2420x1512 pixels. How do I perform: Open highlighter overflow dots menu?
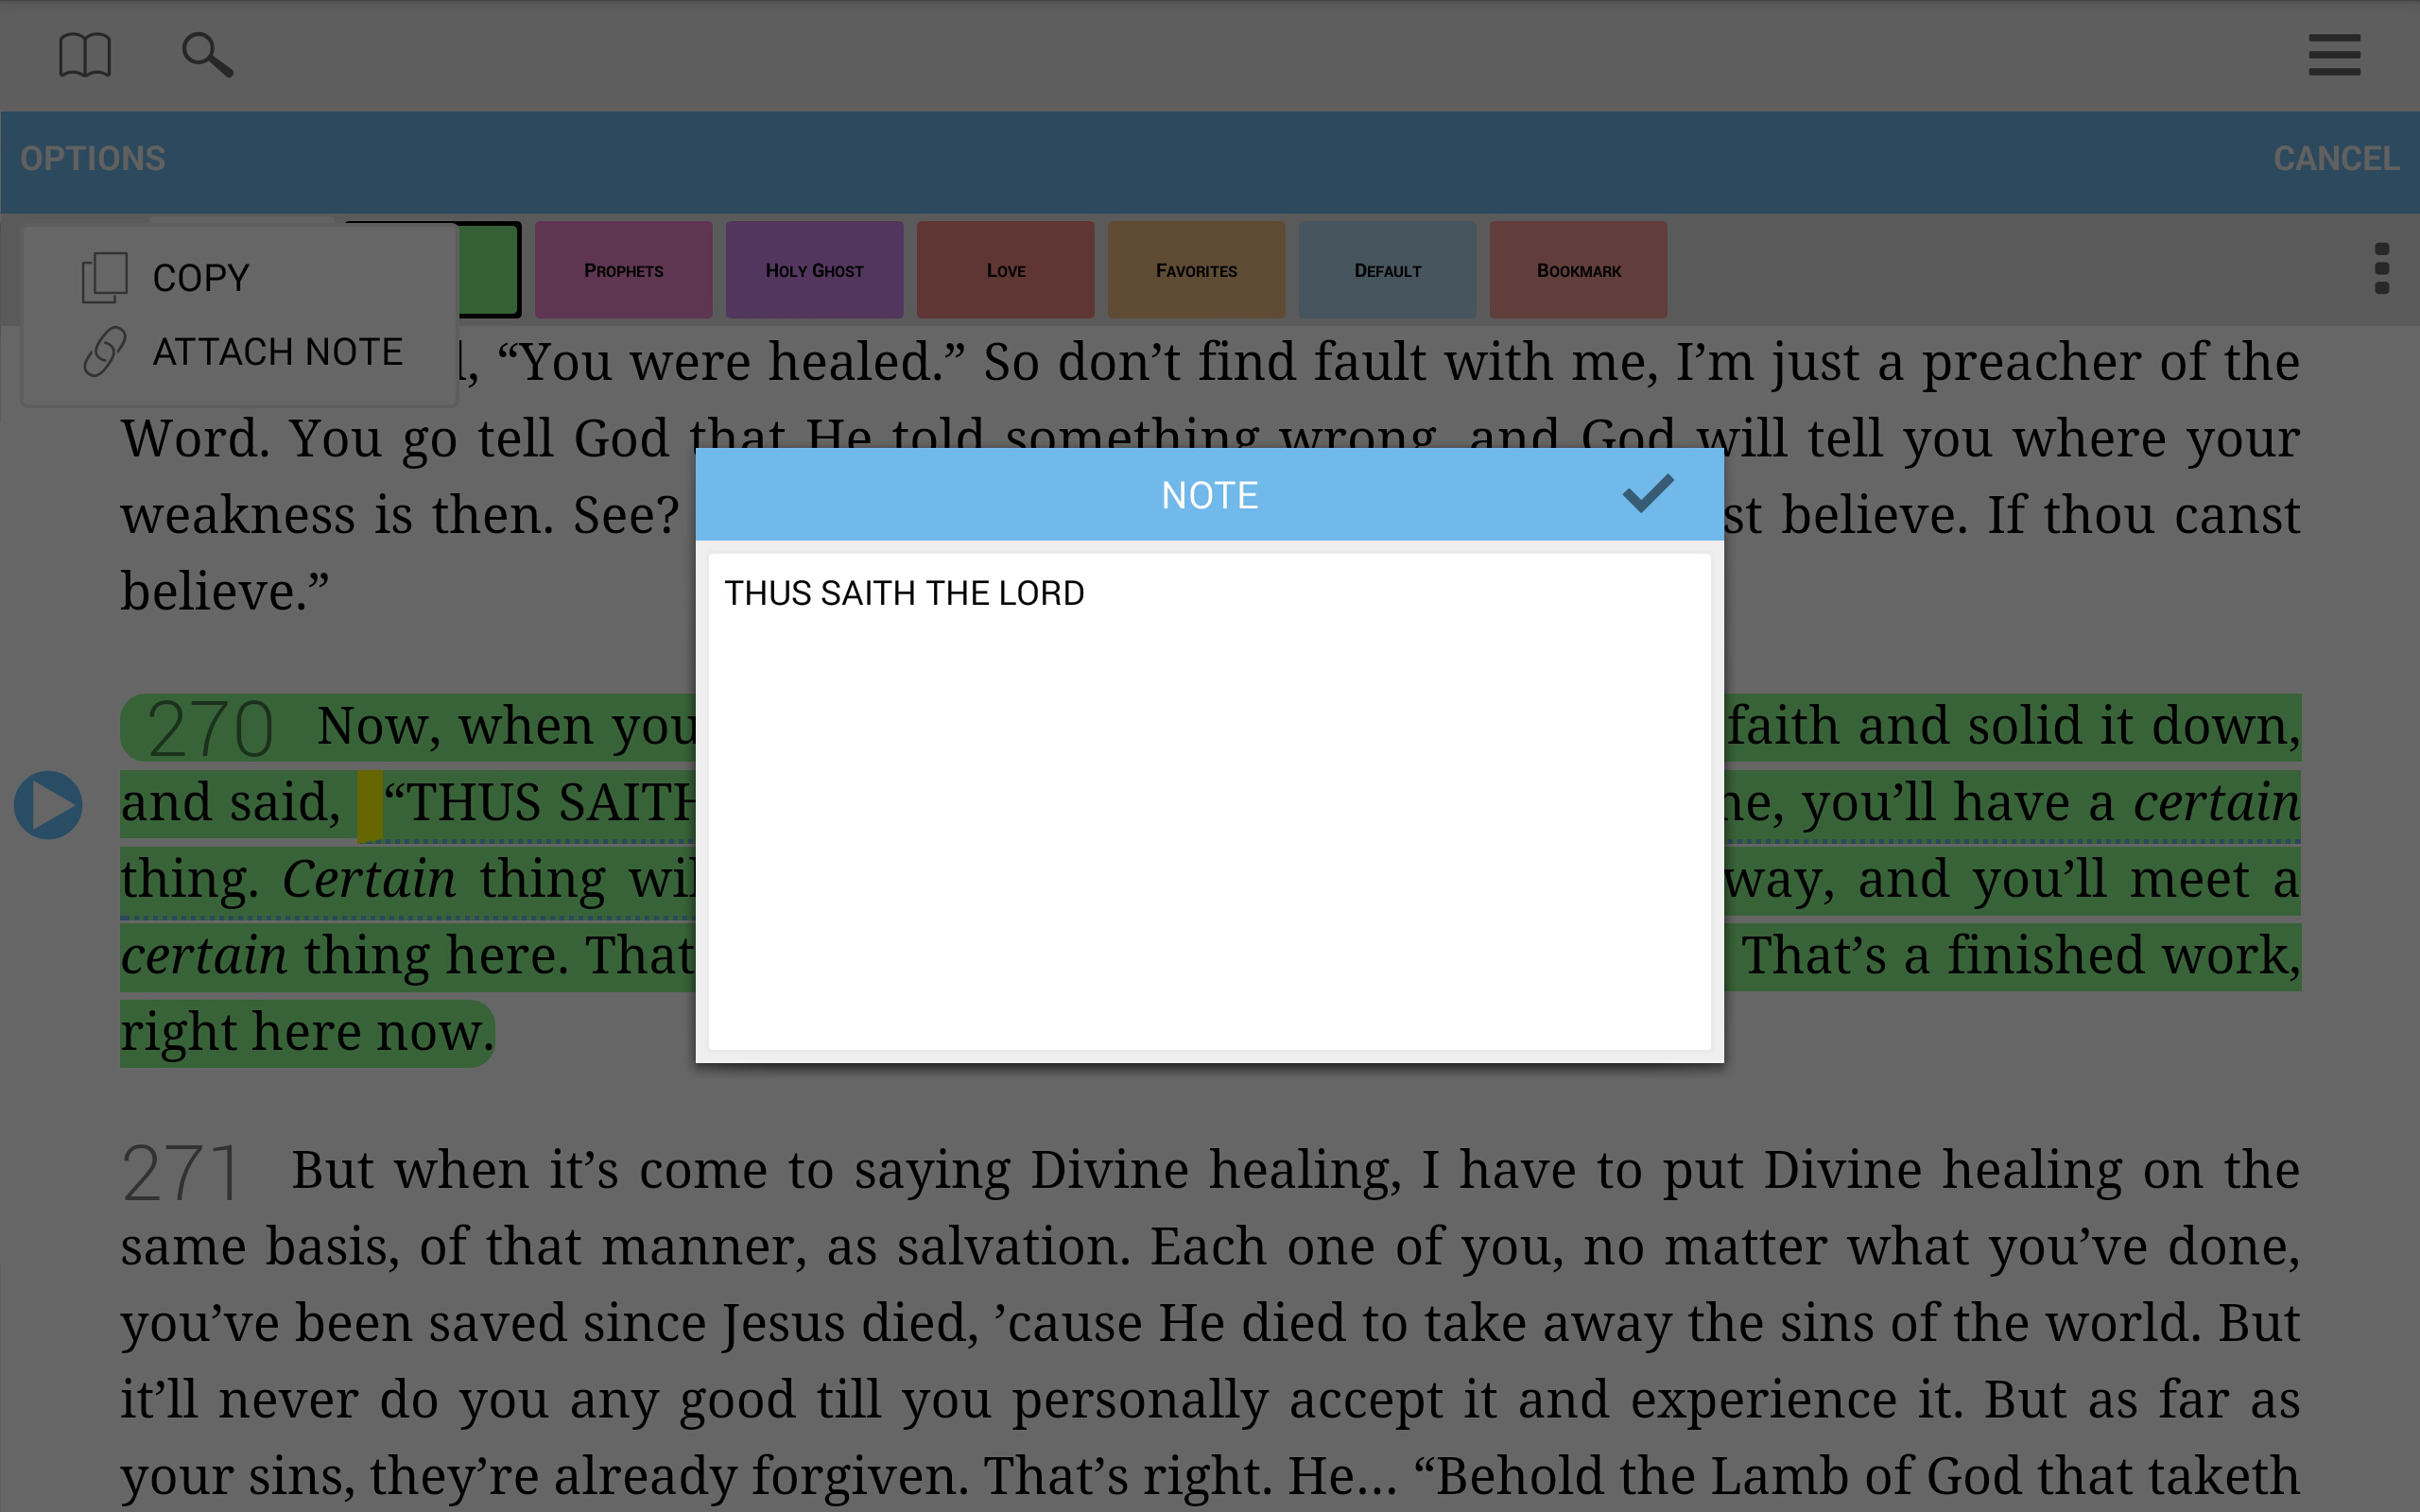[2381, 268]
